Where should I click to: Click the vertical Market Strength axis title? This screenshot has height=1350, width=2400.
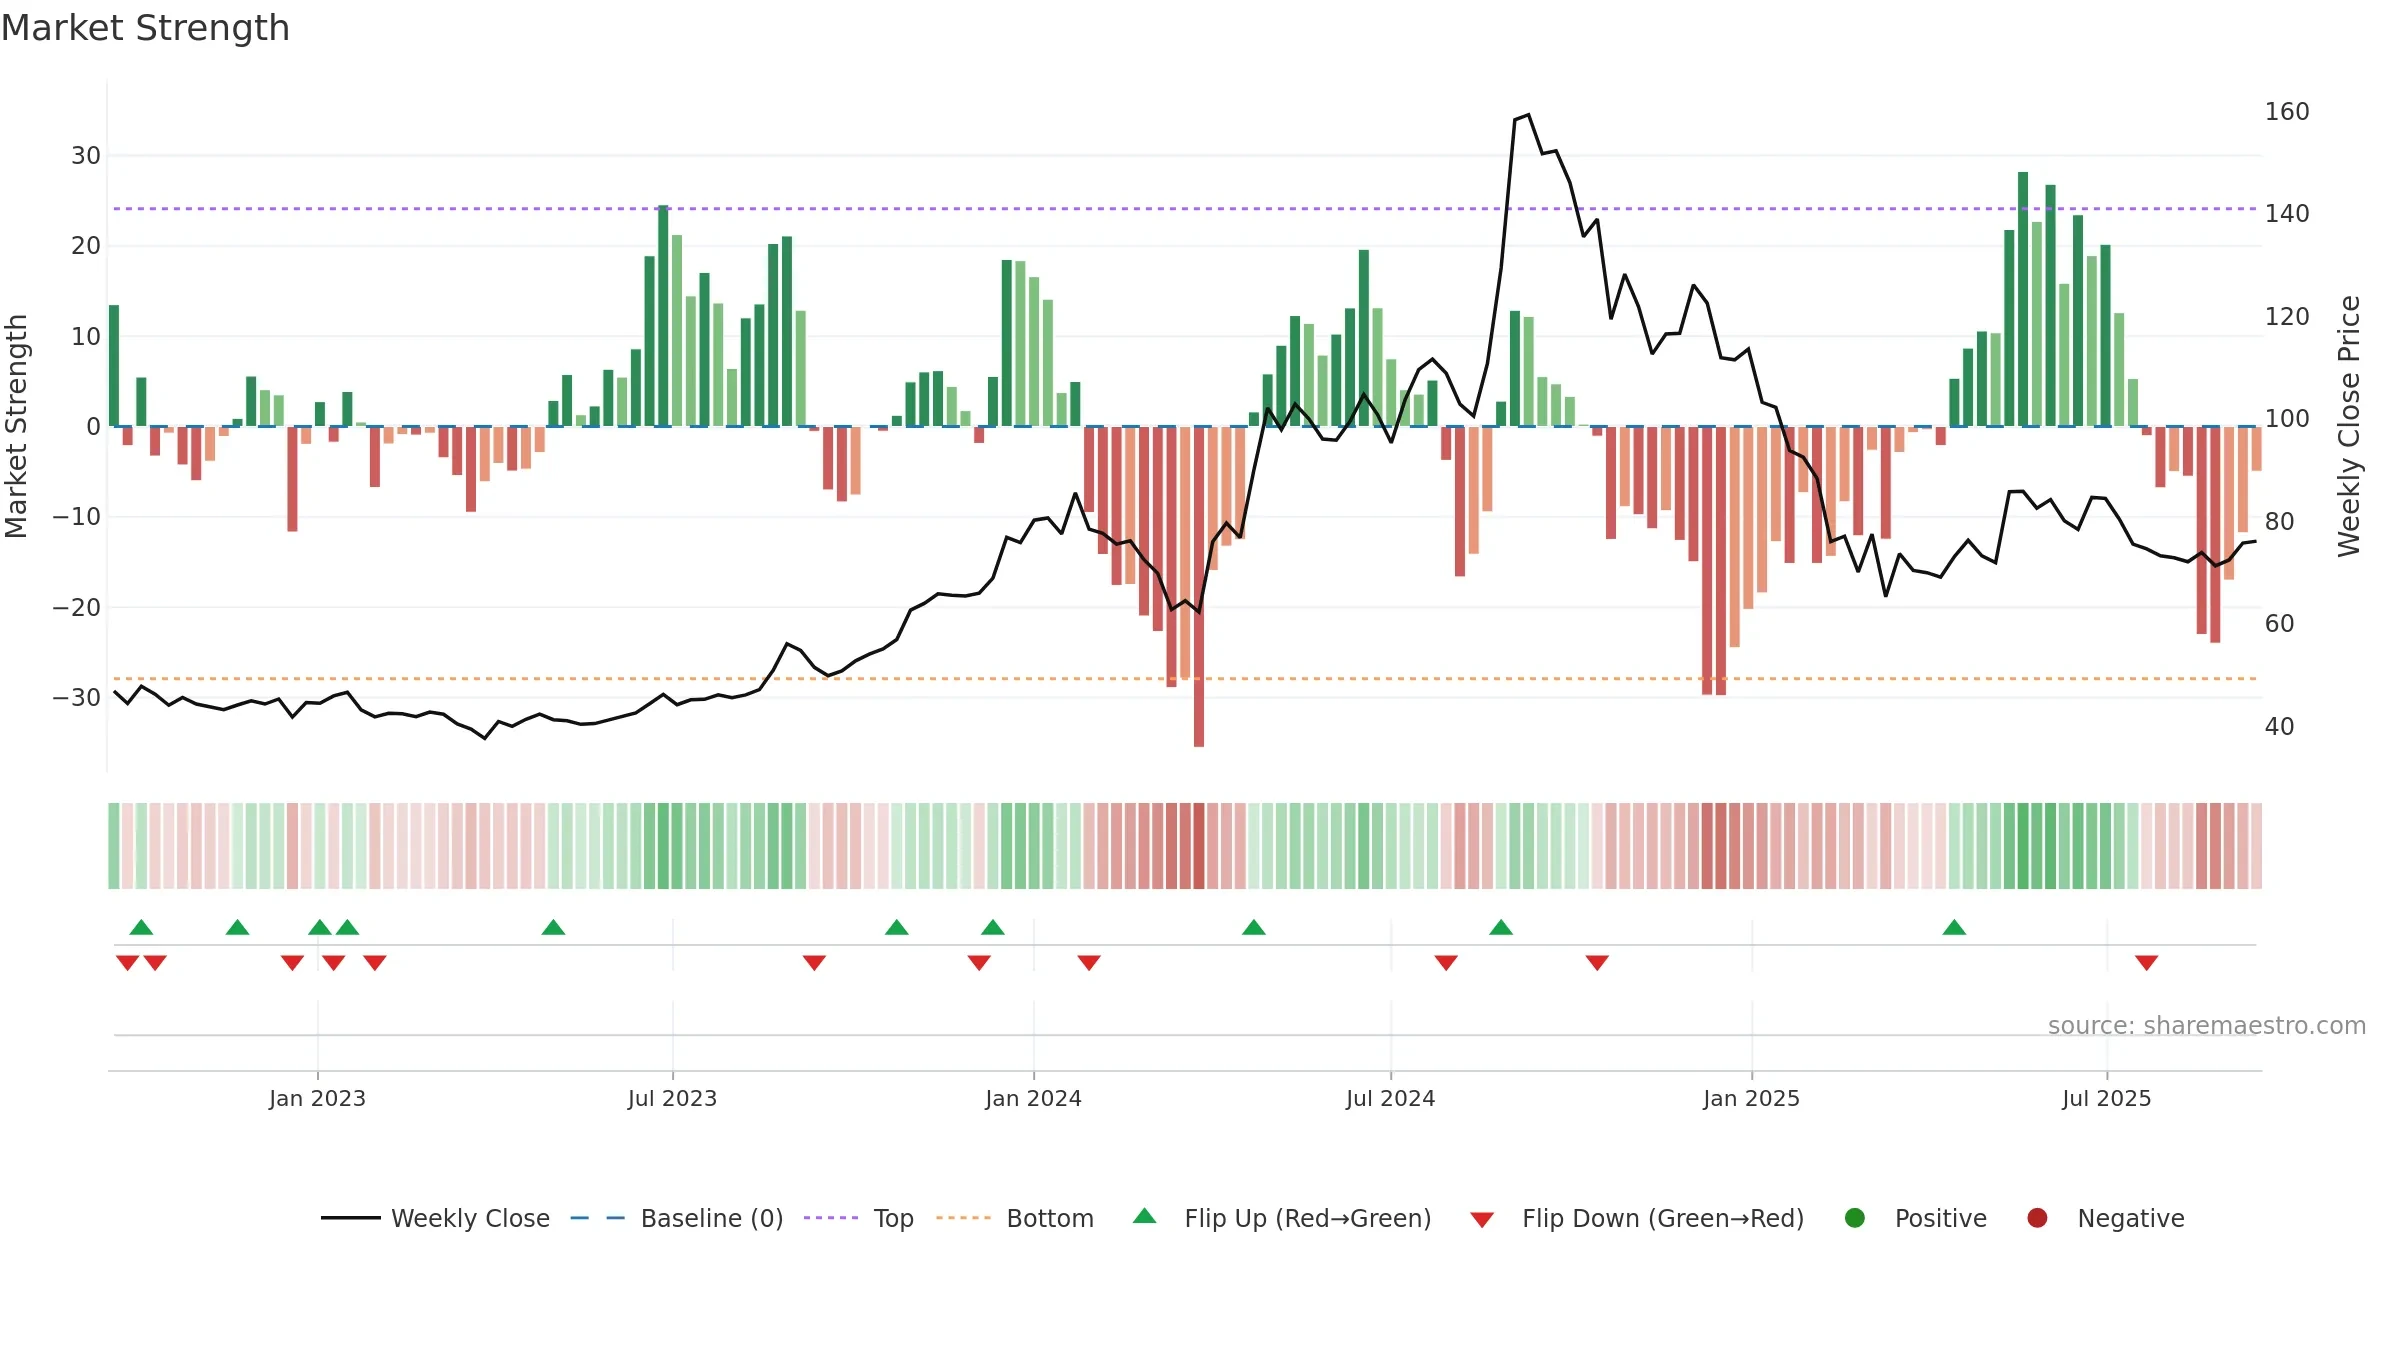(16, 426)
